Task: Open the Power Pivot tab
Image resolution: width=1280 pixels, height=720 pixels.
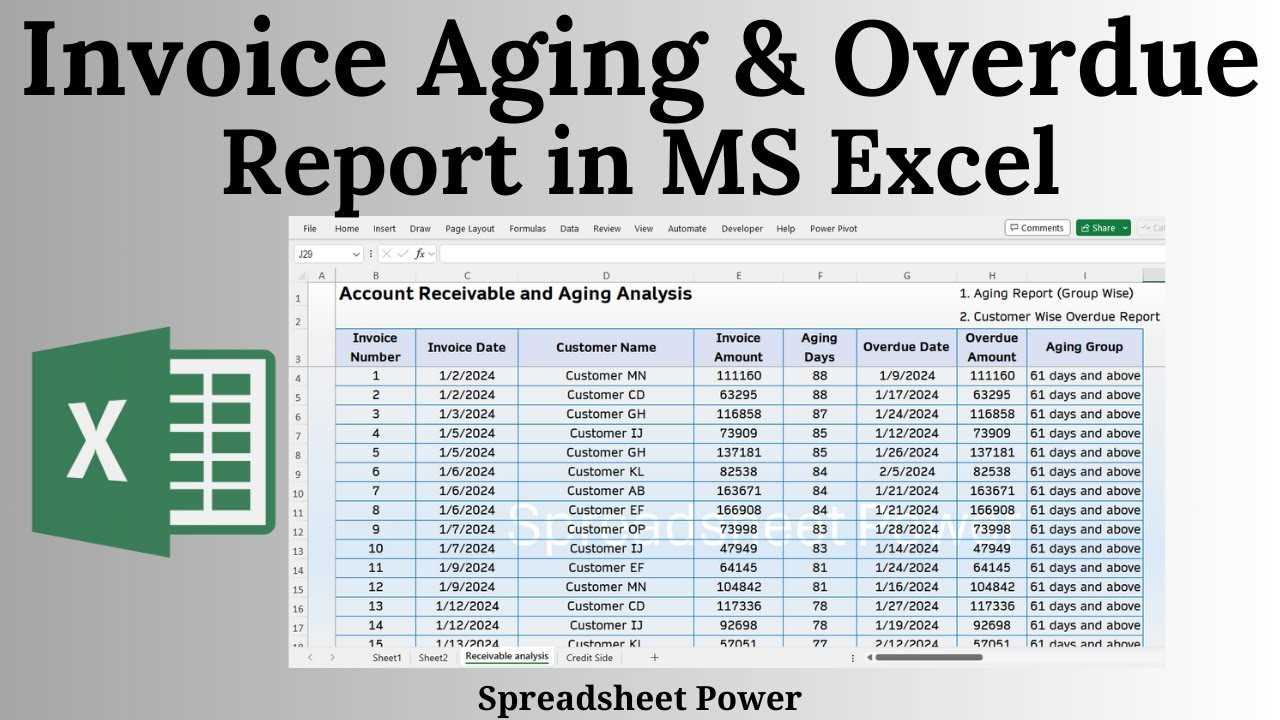Action: coord(833,228)
